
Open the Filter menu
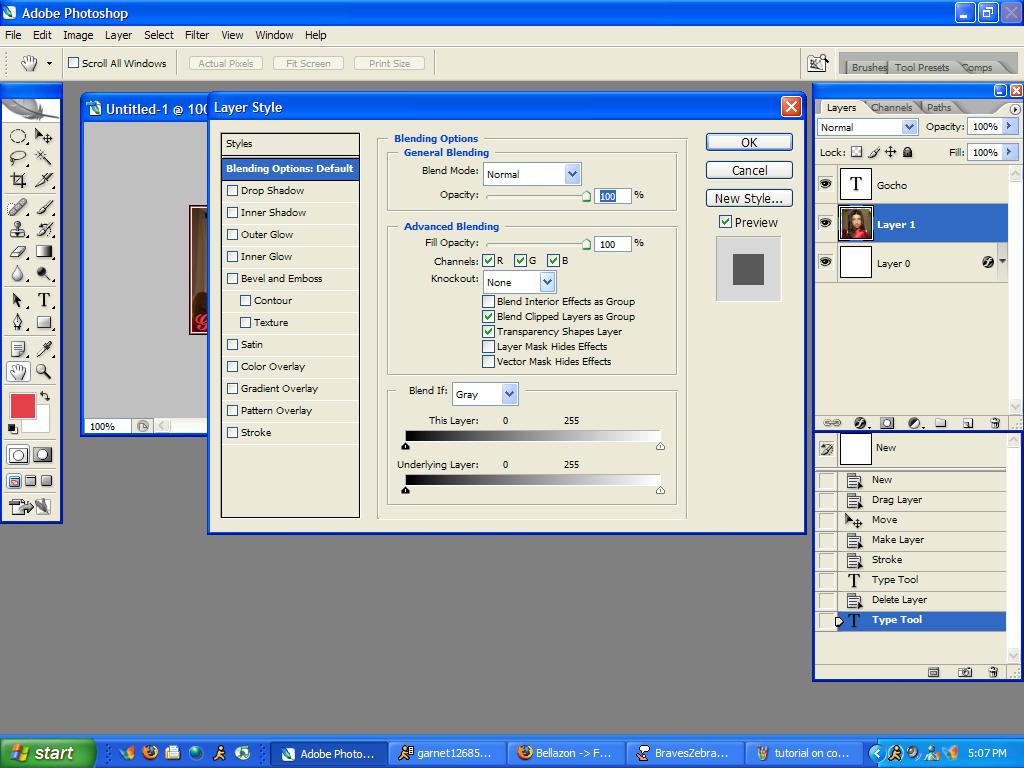tap(197, 35)
